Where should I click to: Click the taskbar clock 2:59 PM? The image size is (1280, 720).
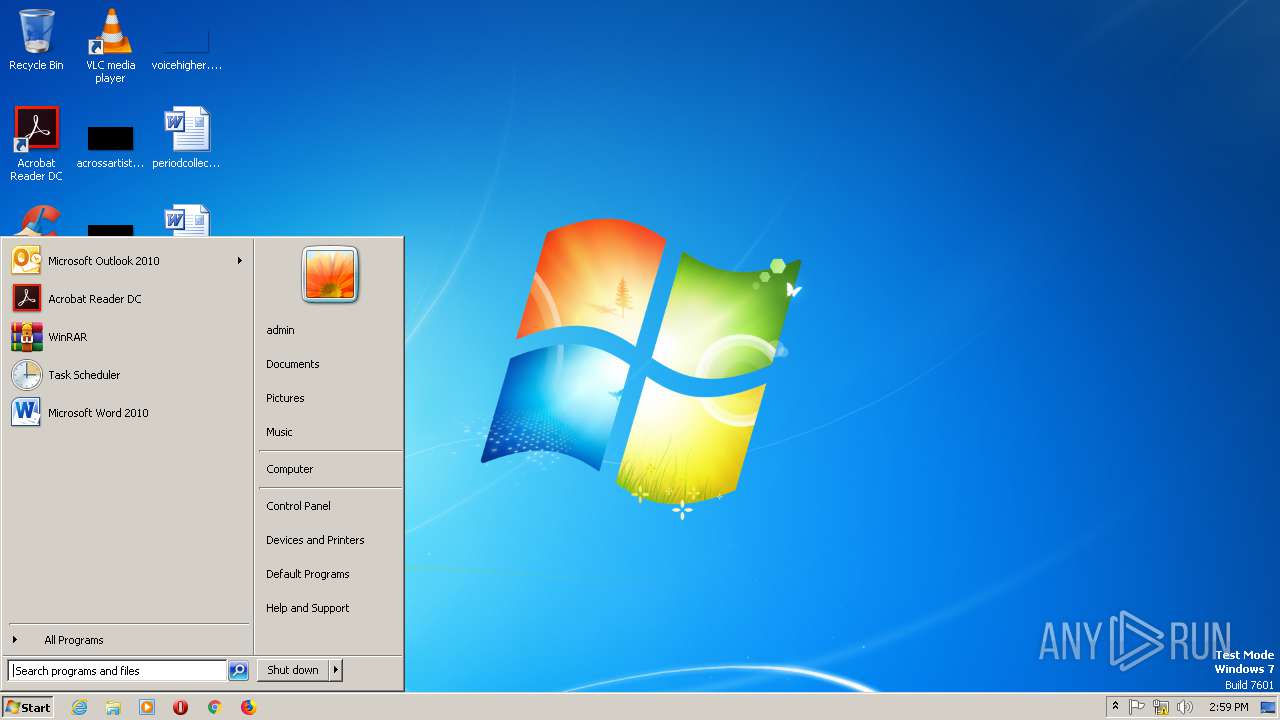[x=1228, y=707]
